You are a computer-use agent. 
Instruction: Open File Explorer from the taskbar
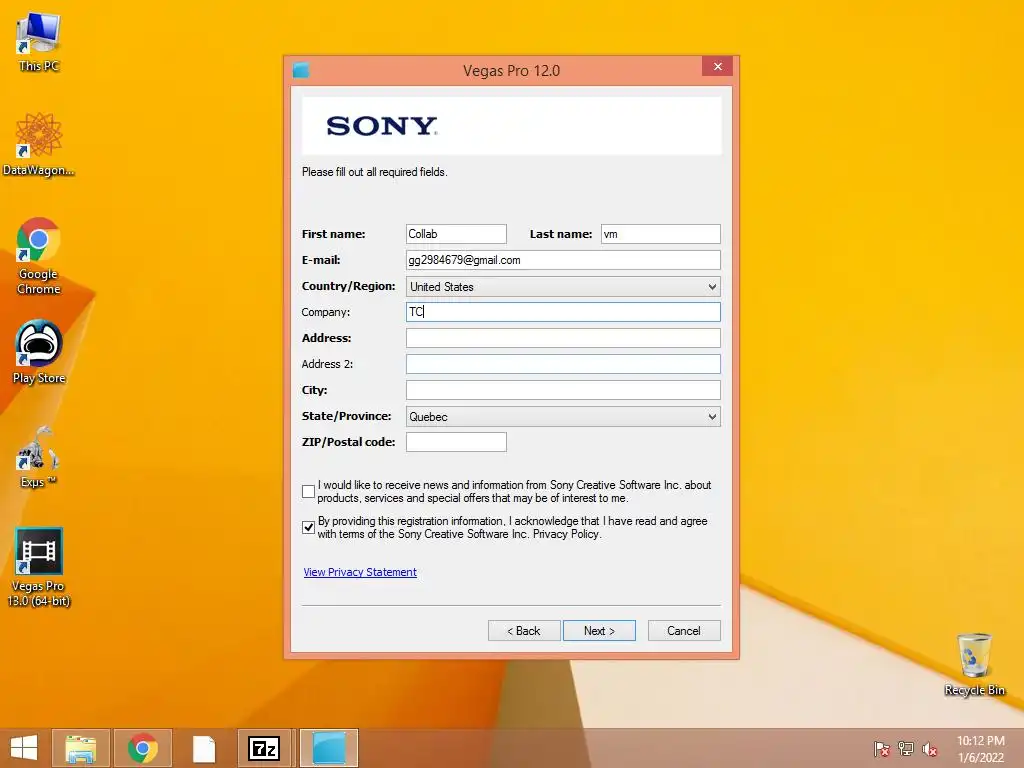(x=81, y=748)
